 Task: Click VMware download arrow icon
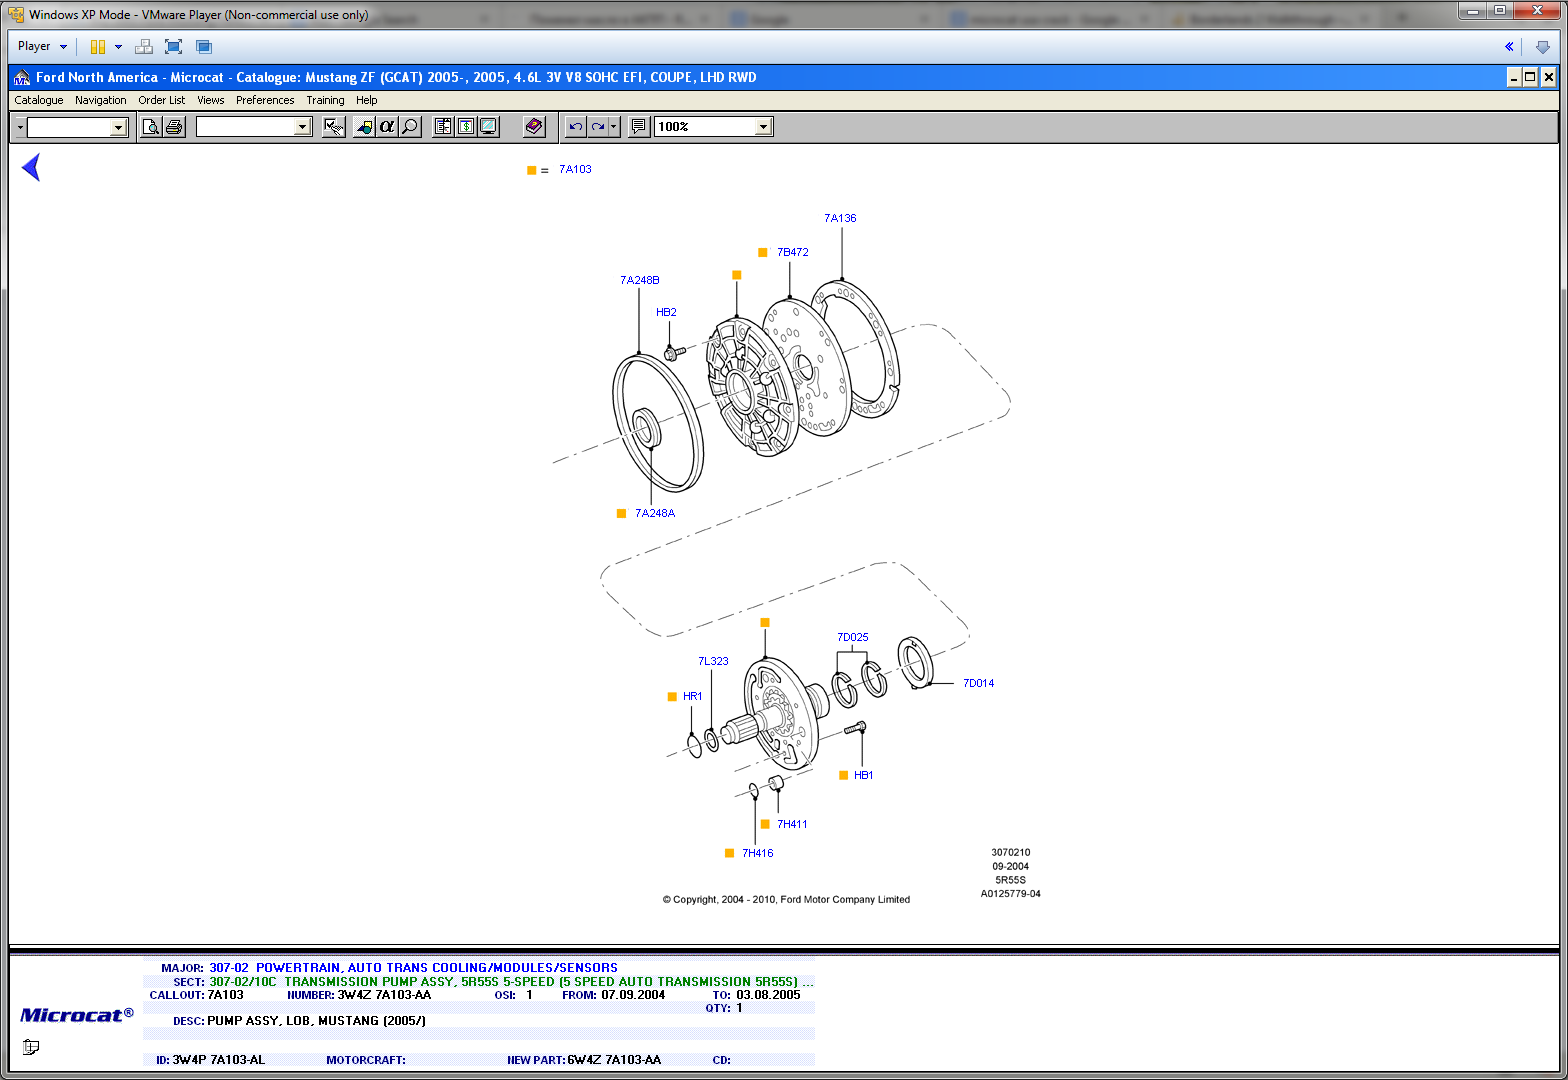(1543, 47)
